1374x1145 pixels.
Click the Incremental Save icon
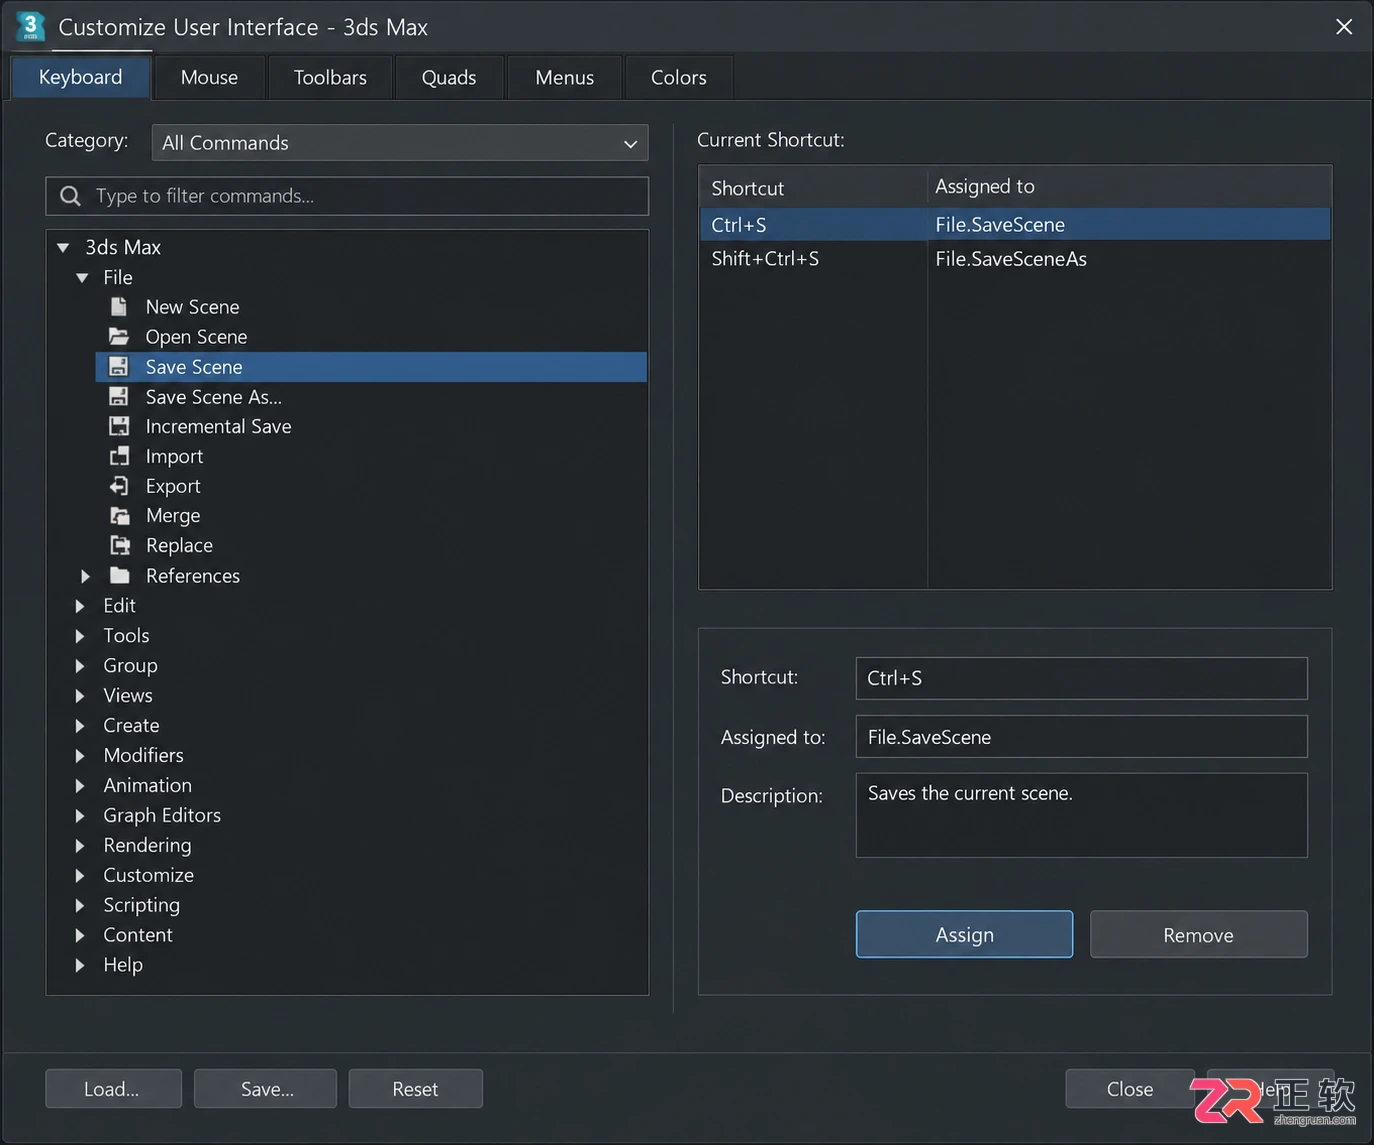pos(119,426)
